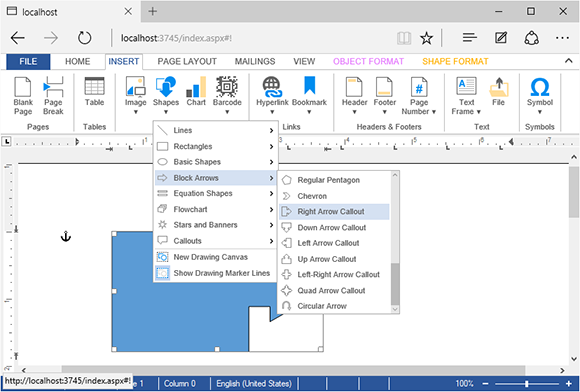
Task: Click the anchor marker in document
Action: pyautogui.click(x=65, y=236)
